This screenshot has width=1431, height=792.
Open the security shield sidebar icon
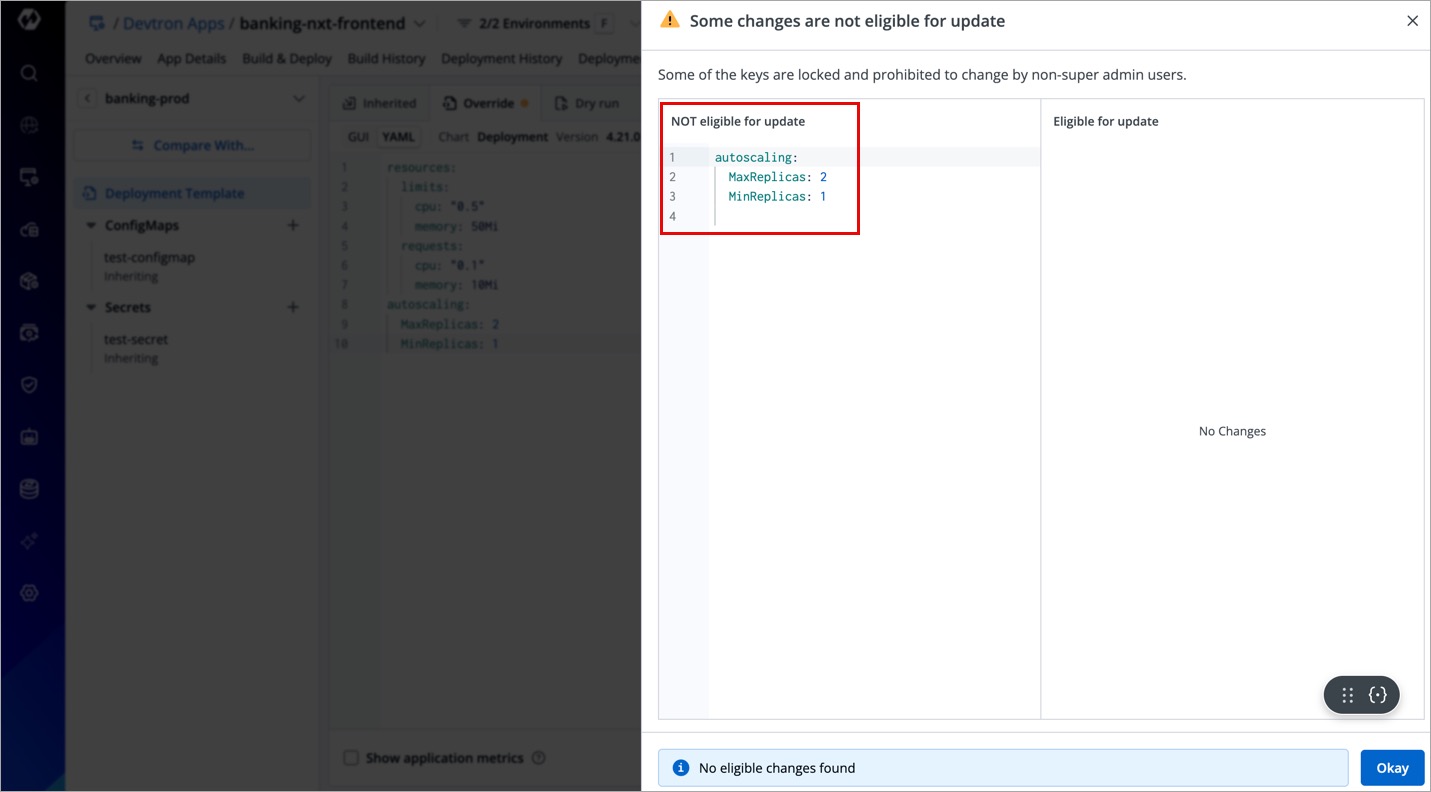29,385
